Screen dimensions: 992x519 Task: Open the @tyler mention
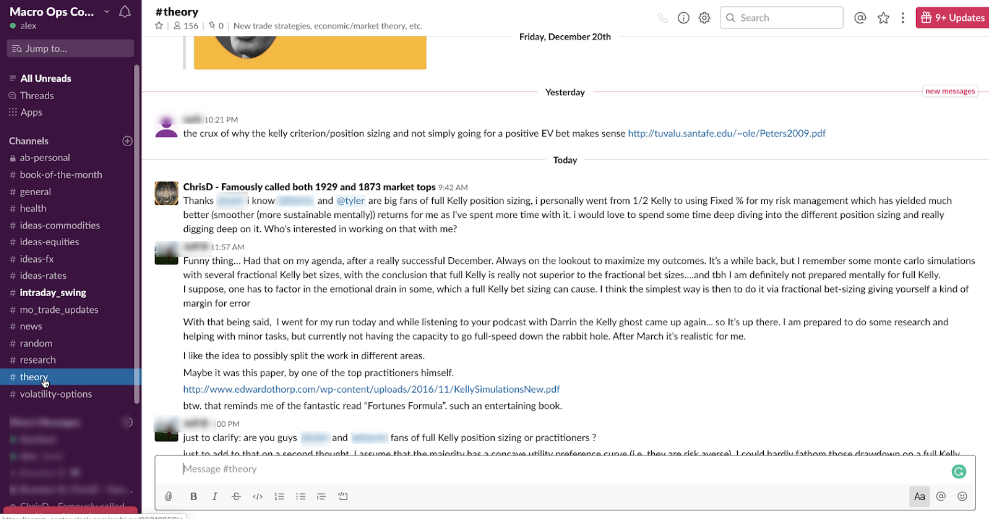coord(350,201)
